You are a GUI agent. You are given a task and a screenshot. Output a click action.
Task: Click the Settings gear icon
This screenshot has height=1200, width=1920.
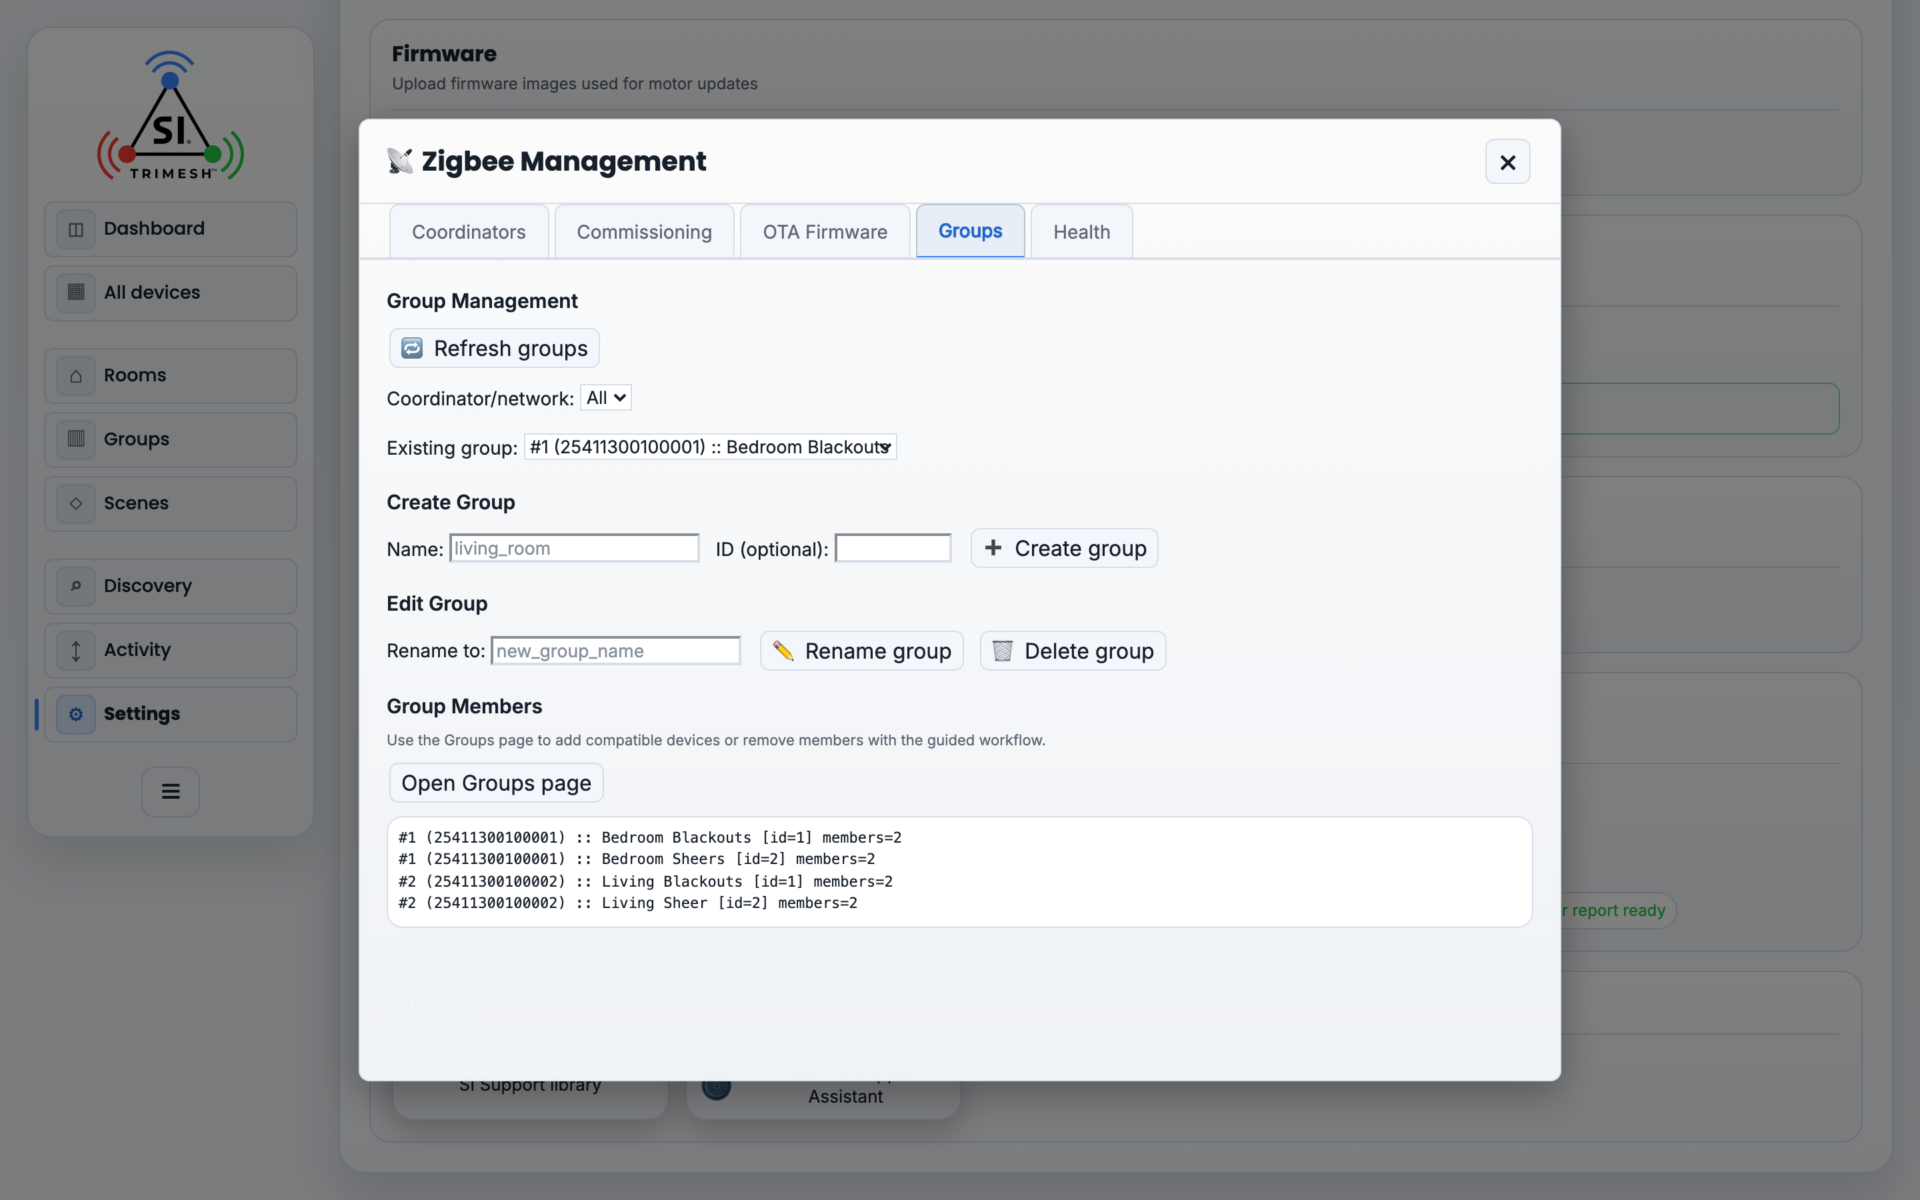coord(76,714)
